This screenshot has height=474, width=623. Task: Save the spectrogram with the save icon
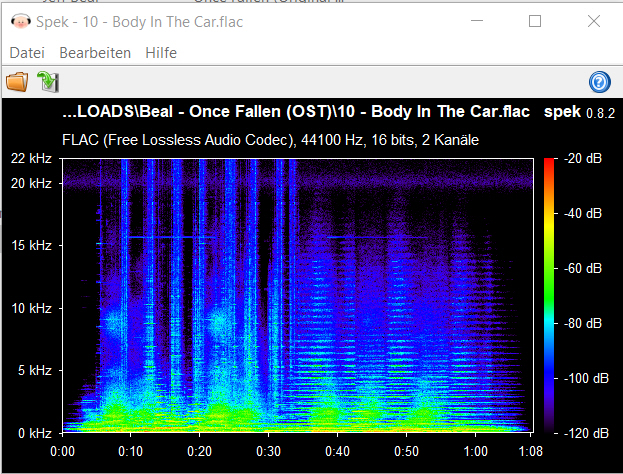coord(48,82)
